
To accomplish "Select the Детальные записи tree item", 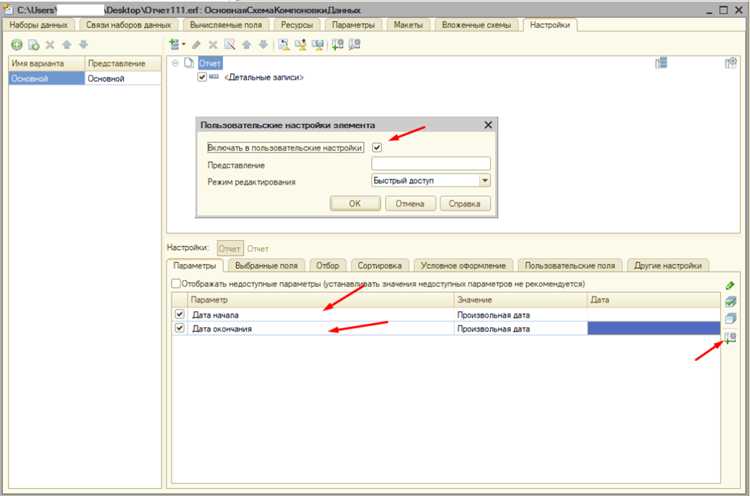I will [x=264, y=77].
